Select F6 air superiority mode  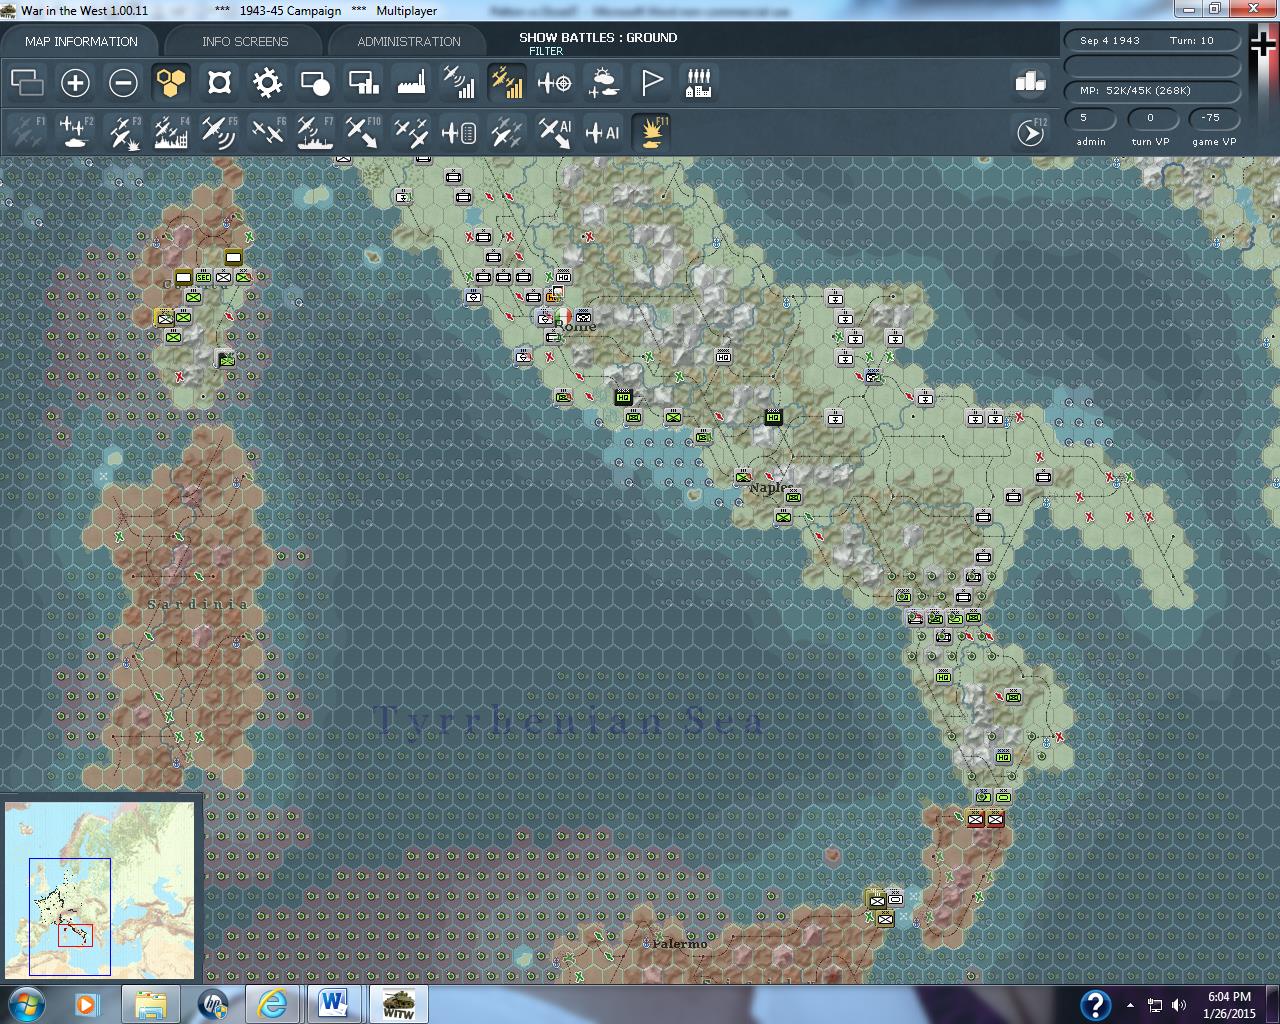pyautogui.click(x=267, y=132)
